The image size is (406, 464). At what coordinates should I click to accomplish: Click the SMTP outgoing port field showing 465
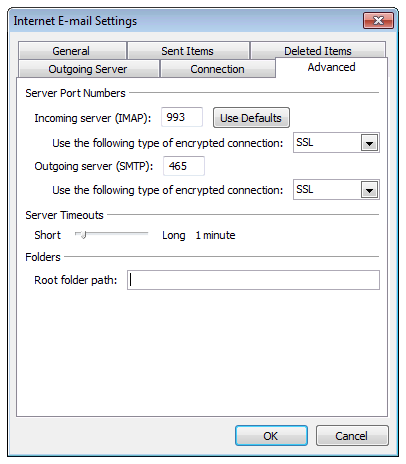[x=184, y=166]
